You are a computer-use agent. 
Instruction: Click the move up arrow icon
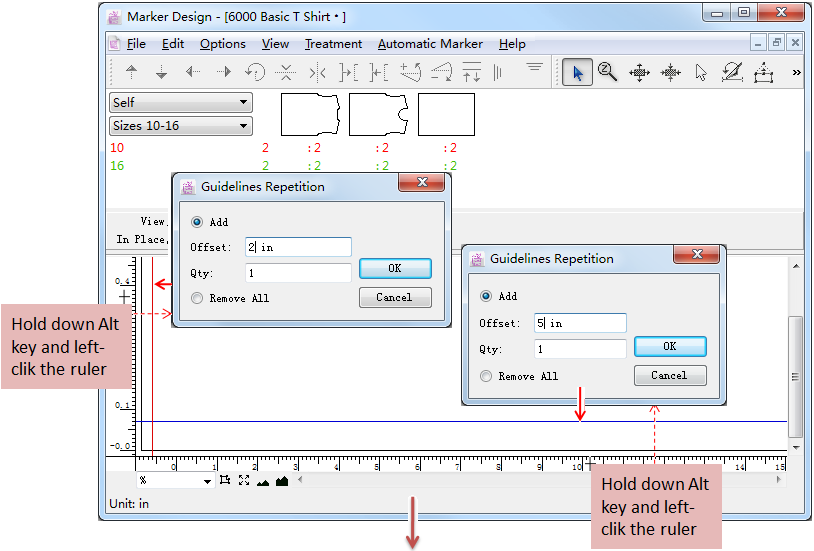(x=131, y=72)
